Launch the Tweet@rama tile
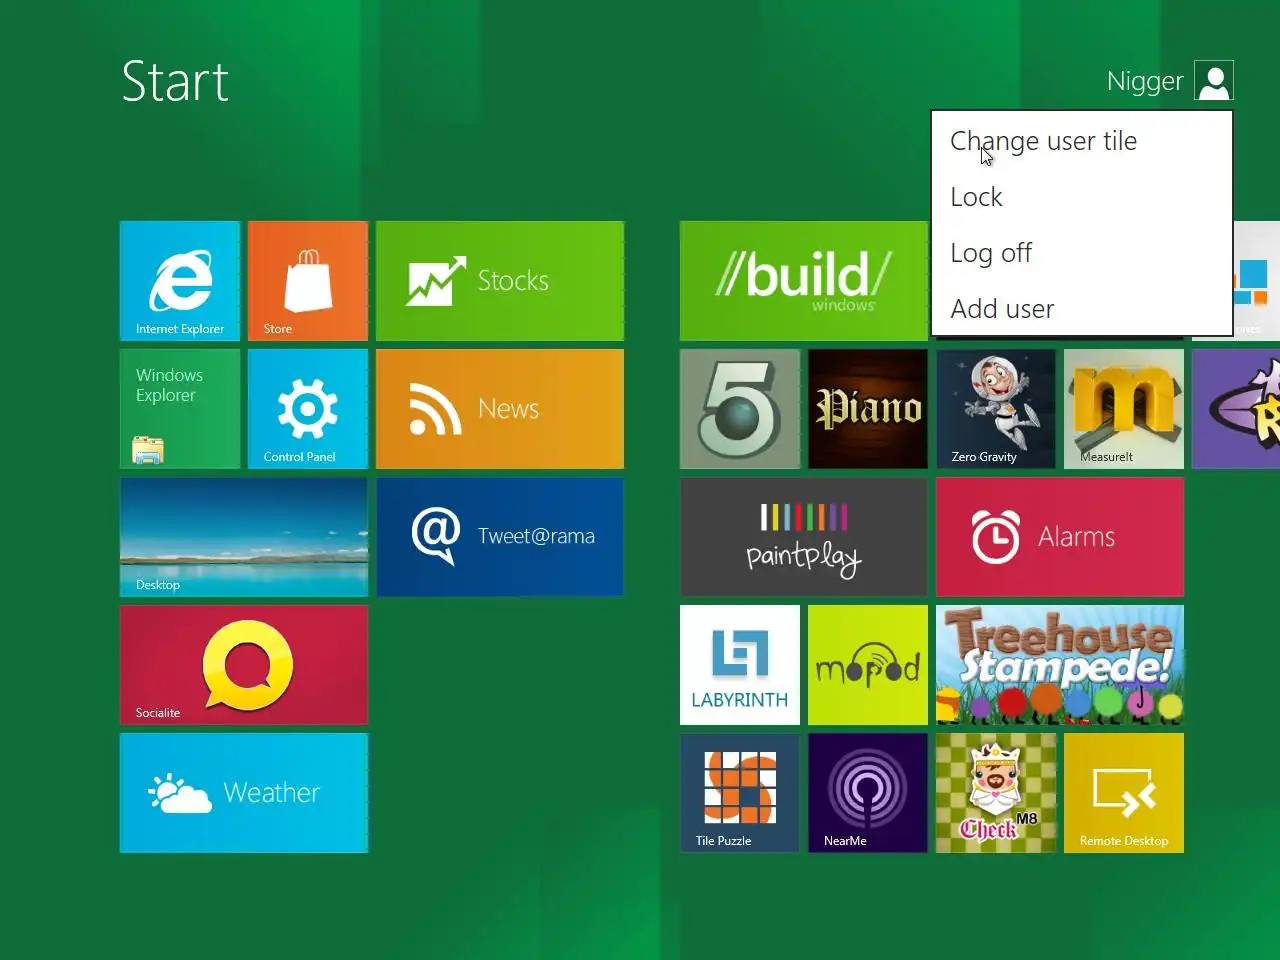 pyautogui.click(x=500, y=537)
